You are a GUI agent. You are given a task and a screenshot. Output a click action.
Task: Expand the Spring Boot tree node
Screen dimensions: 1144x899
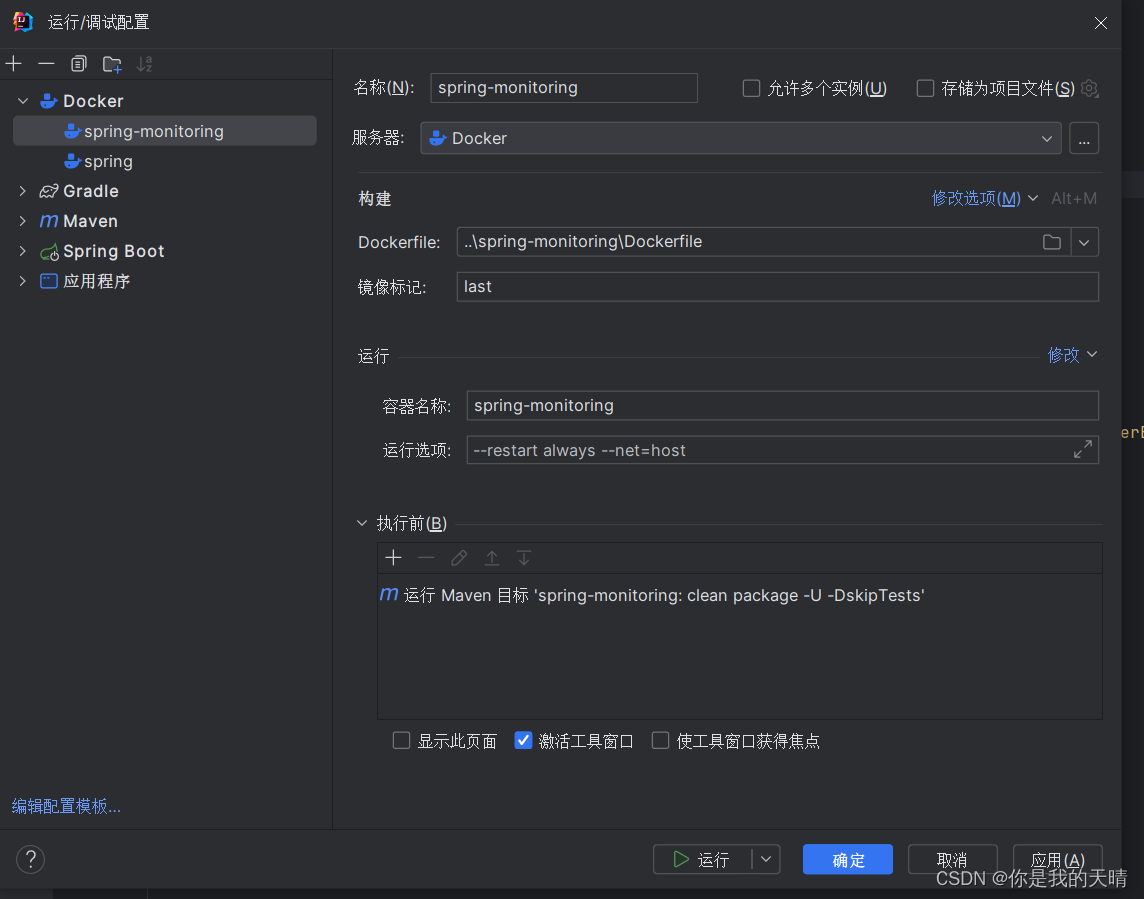pos(23,251)
